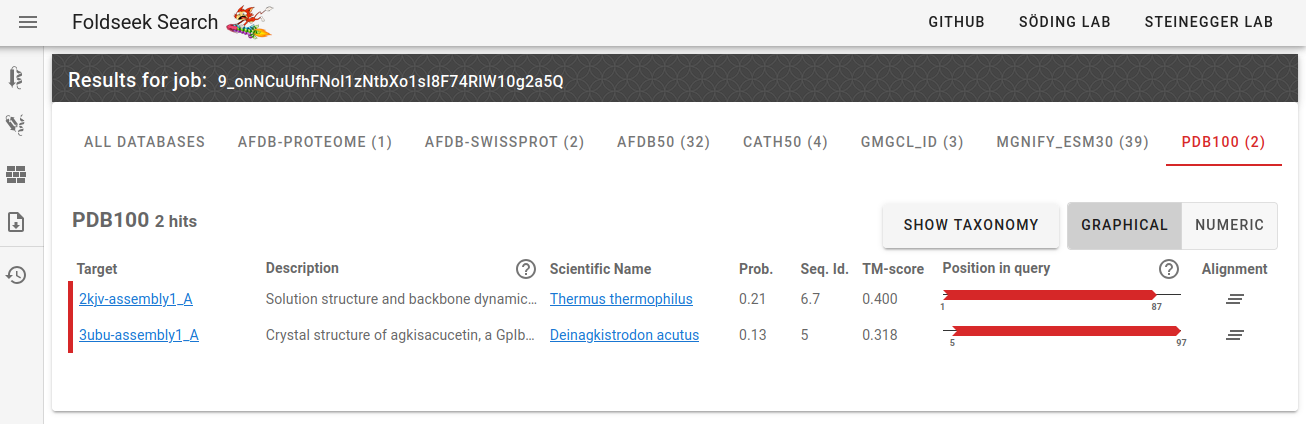The height and width of the screenshot is (424, 1306).
Task: Show the Position in query help icon
Action: point(1168,269)
